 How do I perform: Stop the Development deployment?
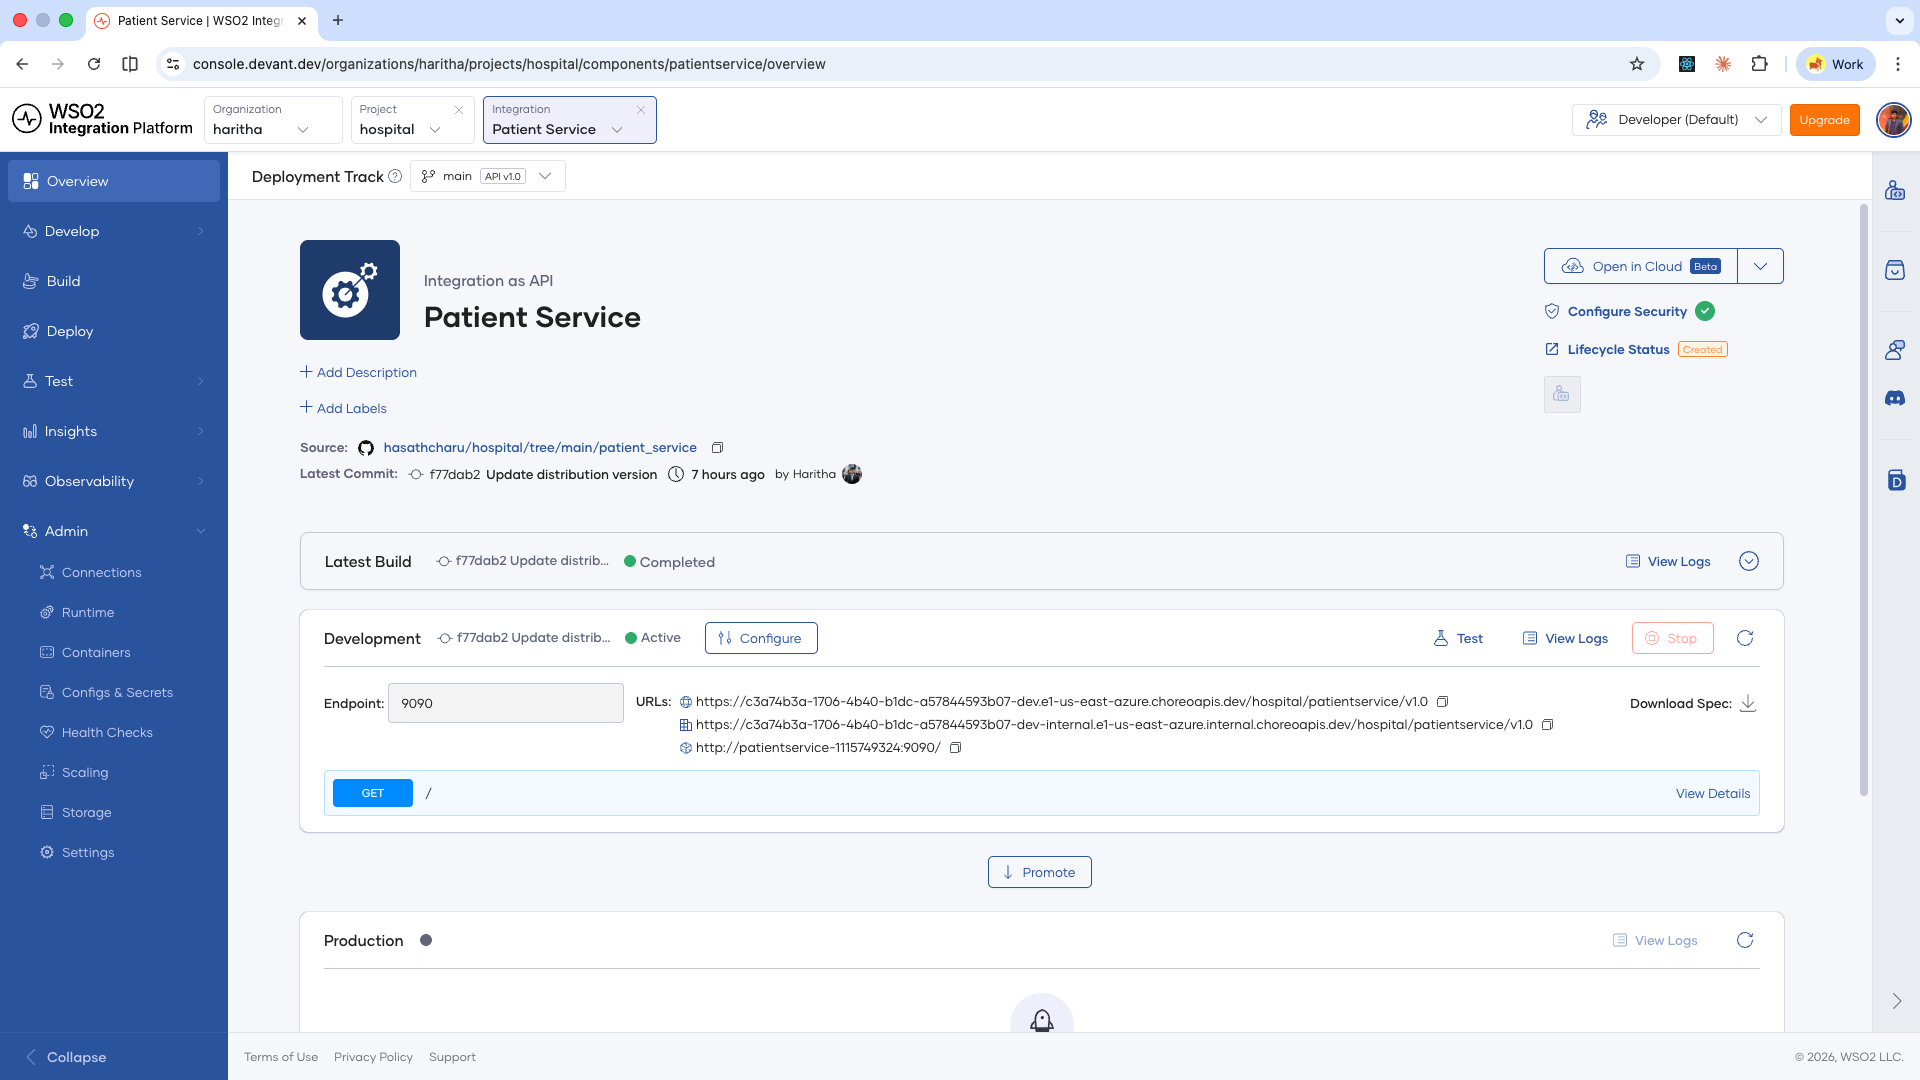(x=1673, y=638)
